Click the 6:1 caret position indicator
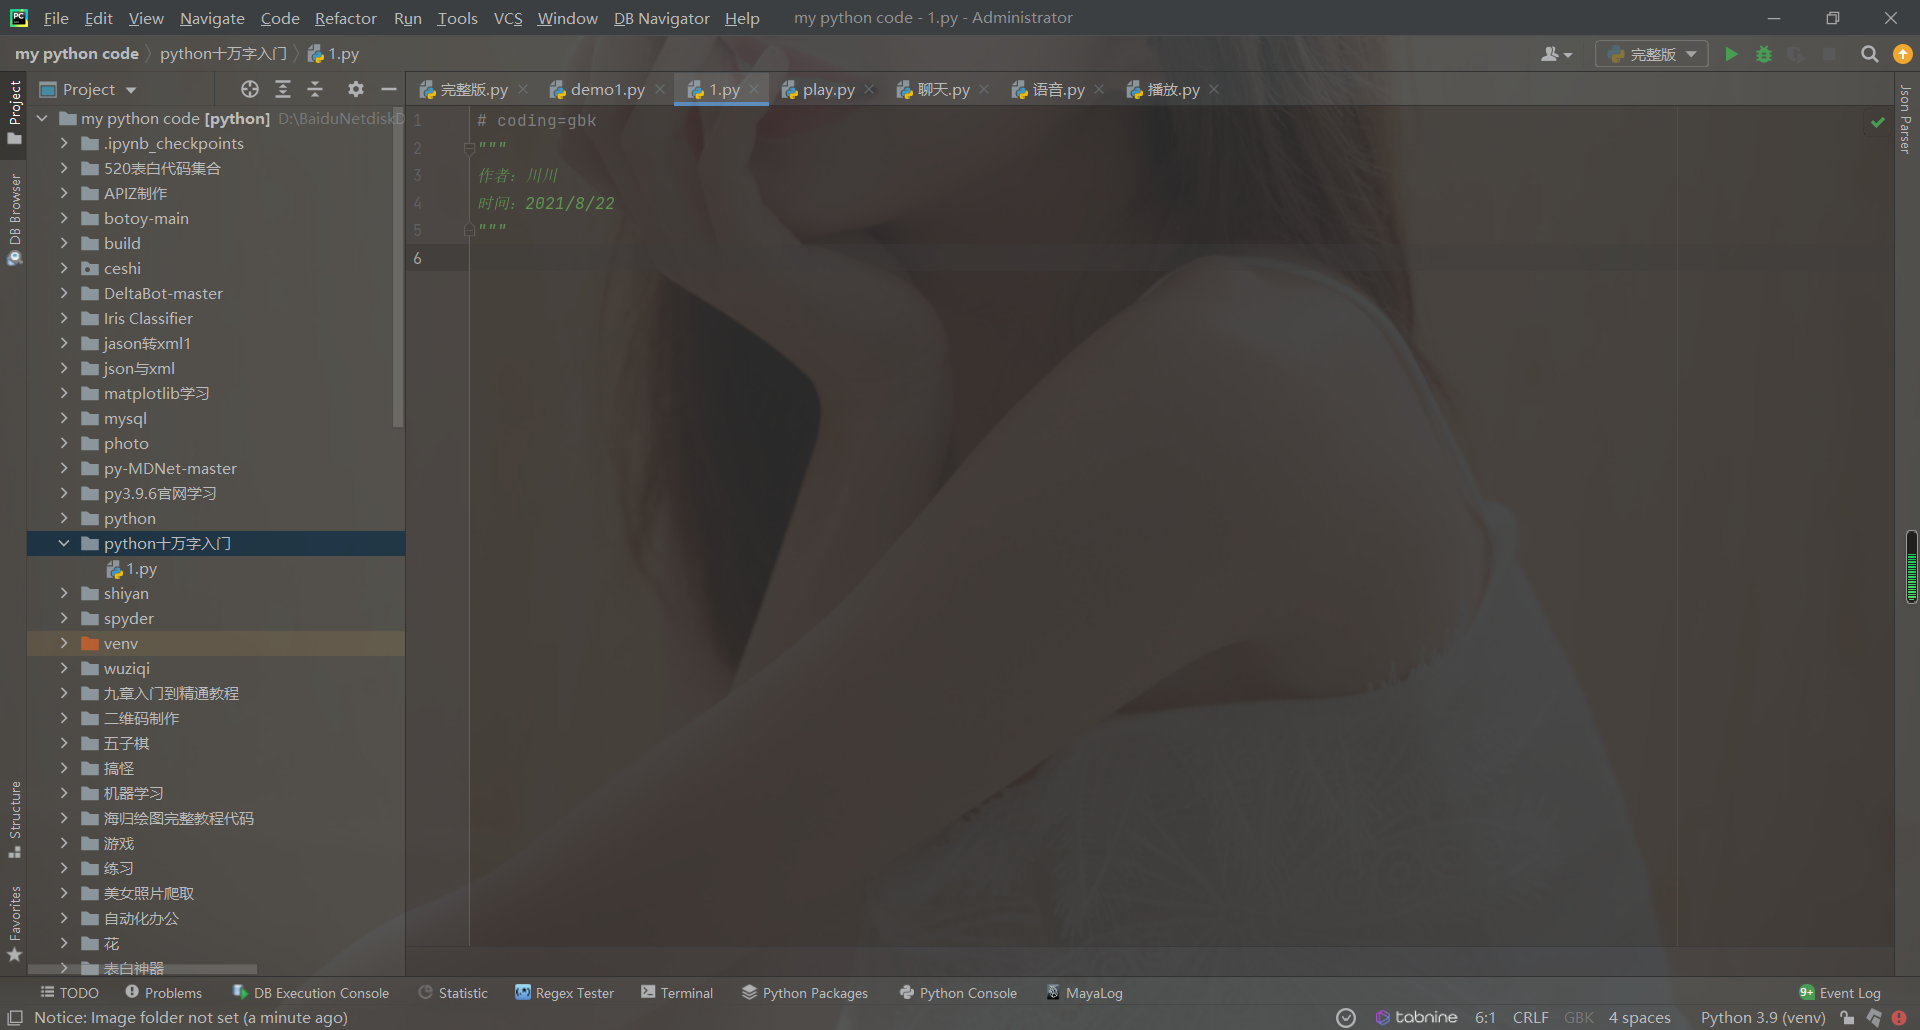1920x1030 pixels. point(1485,1017)
